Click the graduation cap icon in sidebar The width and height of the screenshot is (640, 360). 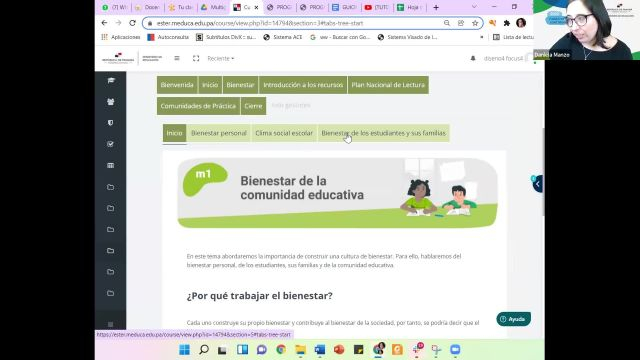pos(111,80)
